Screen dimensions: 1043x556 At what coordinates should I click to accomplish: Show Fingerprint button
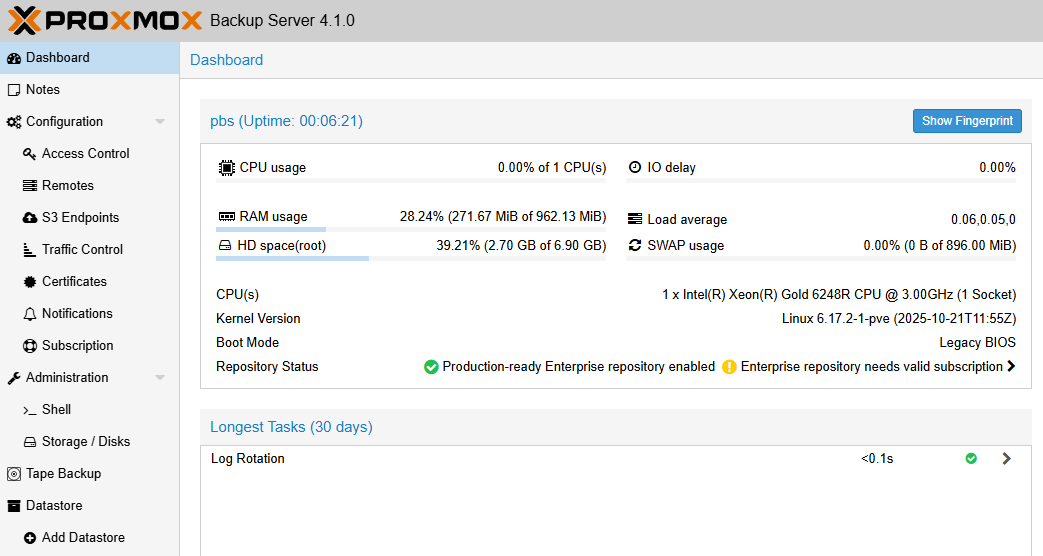pos(967,121)
